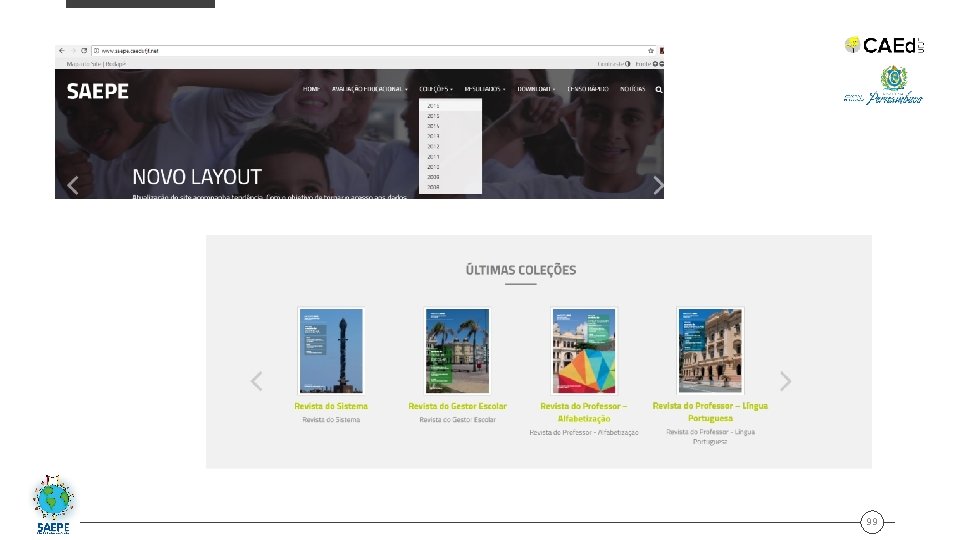Open the Revista do Professor Língua Portuguesa cover
Image resolution: width=960 pixels, height=540 pixels.
(x=710, y=351)
